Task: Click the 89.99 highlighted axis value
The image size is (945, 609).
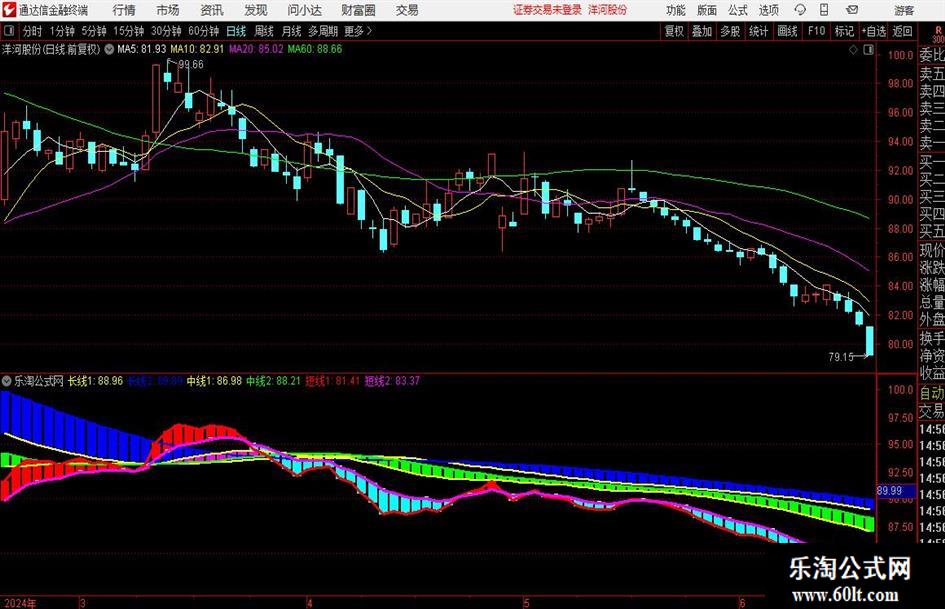Action: click(x=890, y=491)
